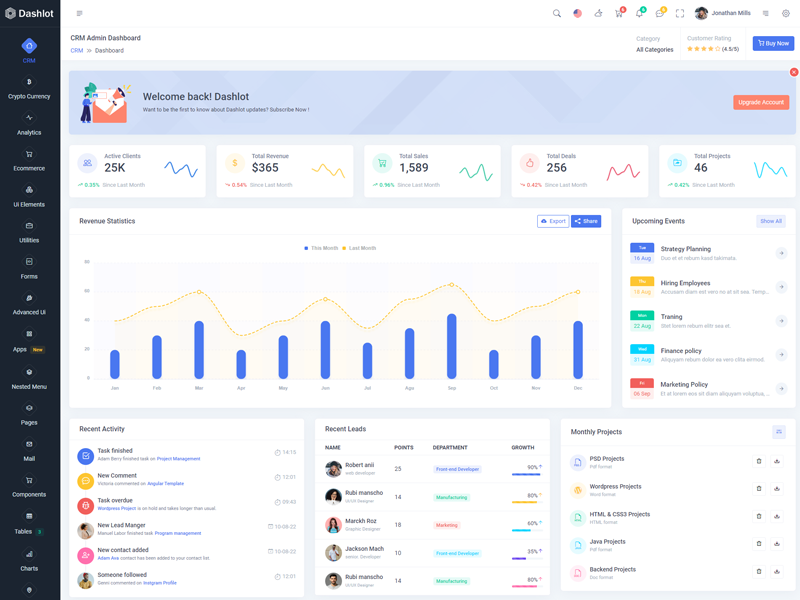Open the notifications bell

coord(639,13)
